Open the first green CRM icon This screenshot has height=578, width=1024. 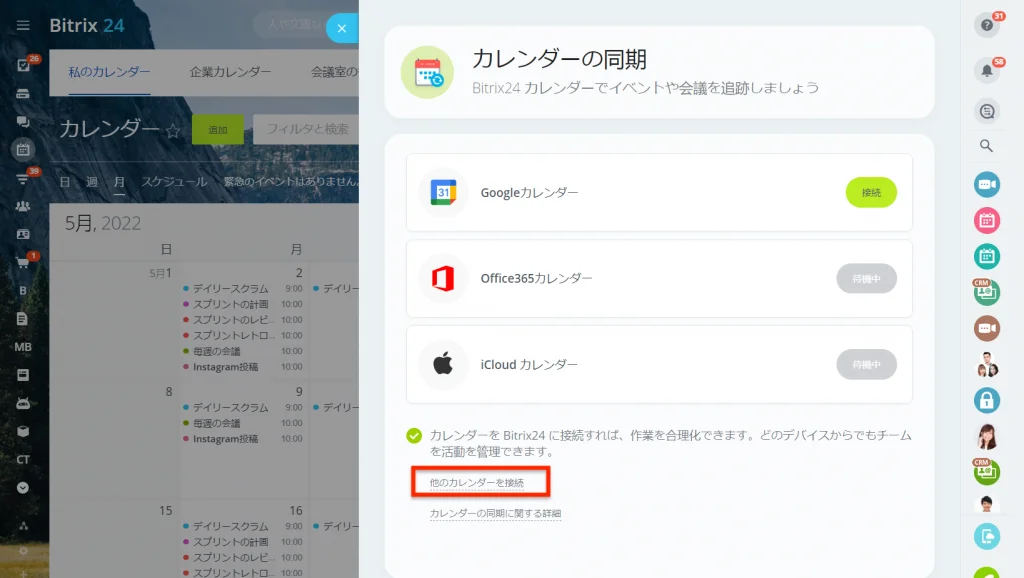tap(987, 293)
